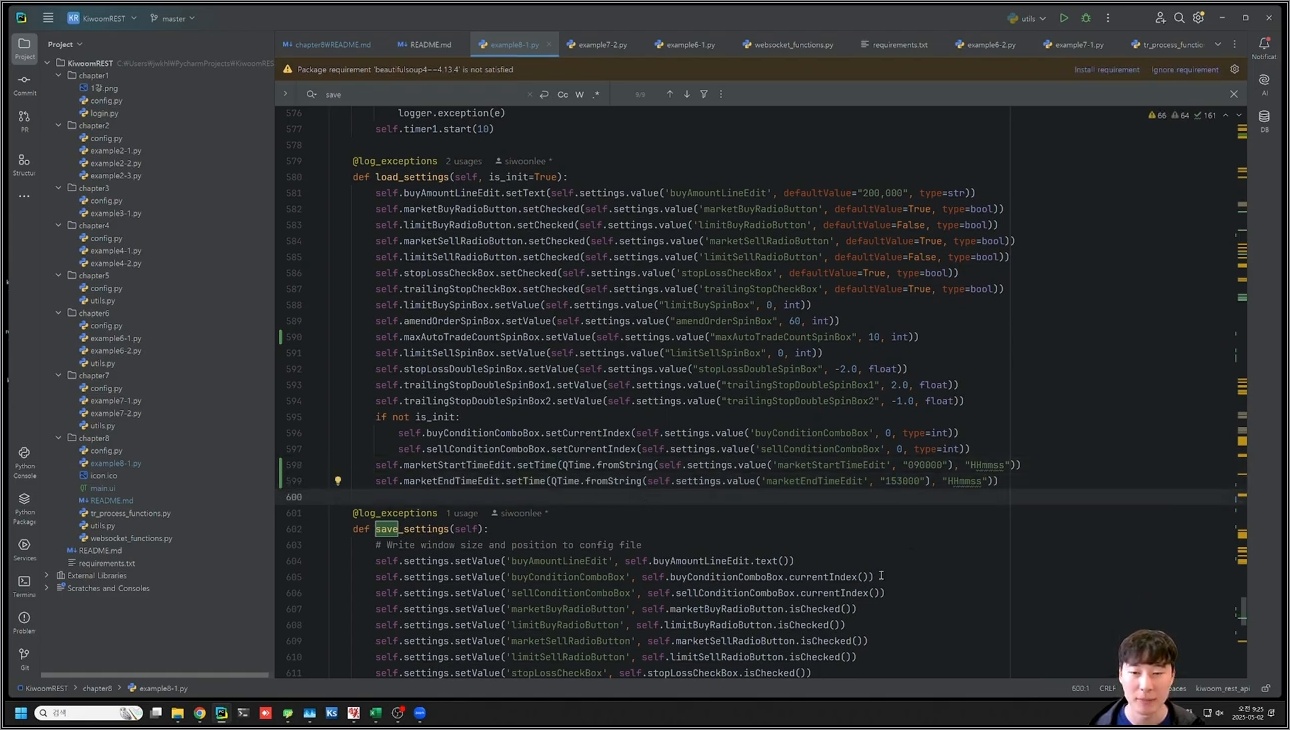
Task: Filter search results funnel icon
Action: click(x=704, y=94)
